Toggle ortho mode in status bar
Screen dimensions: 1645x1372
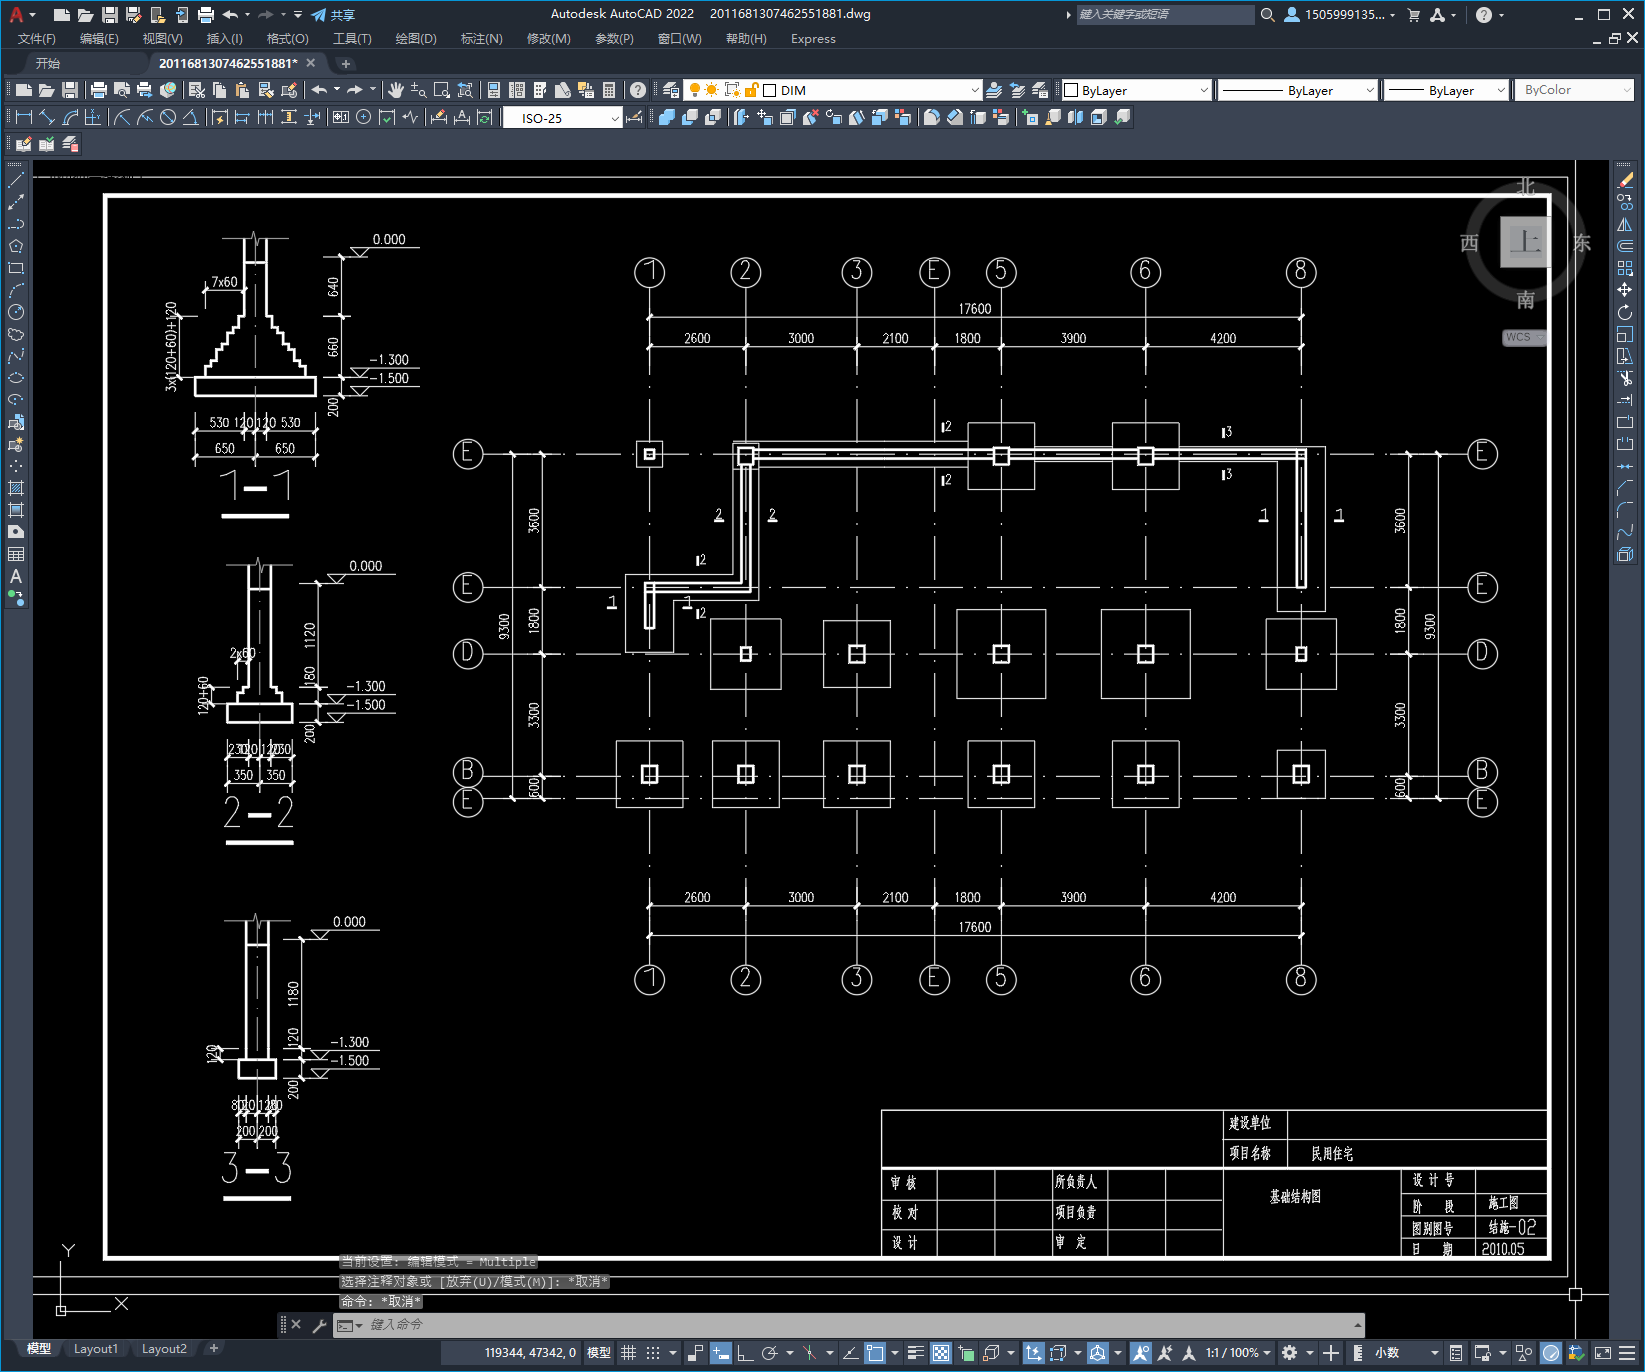coord(745,1353)
